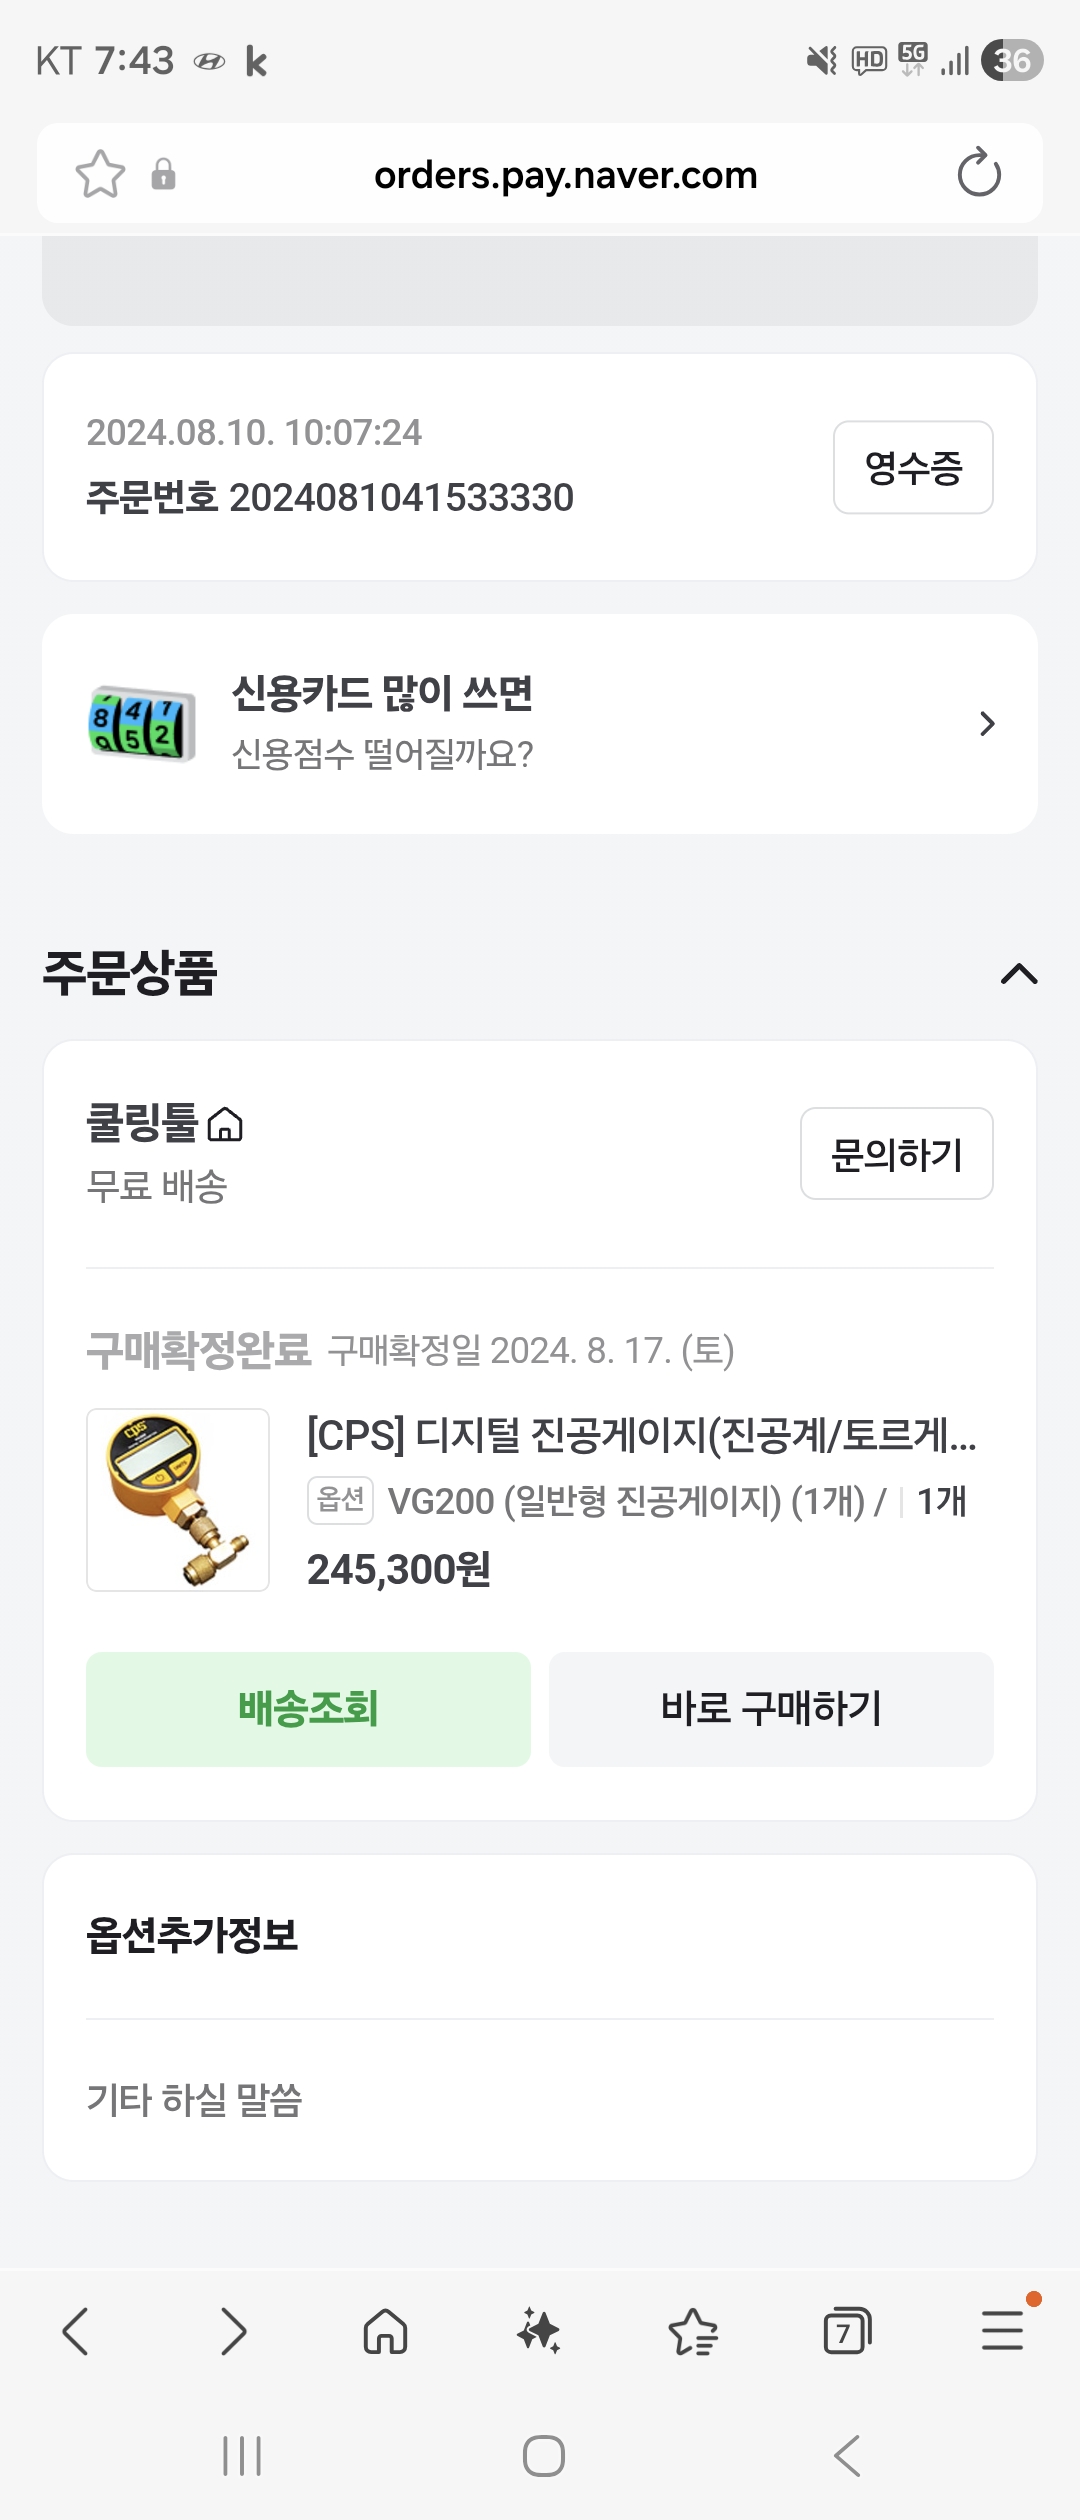Viewport: 1080px width, 2520px height.
Task: Reload the page with refresh icon
Action: tap(978, 174)
